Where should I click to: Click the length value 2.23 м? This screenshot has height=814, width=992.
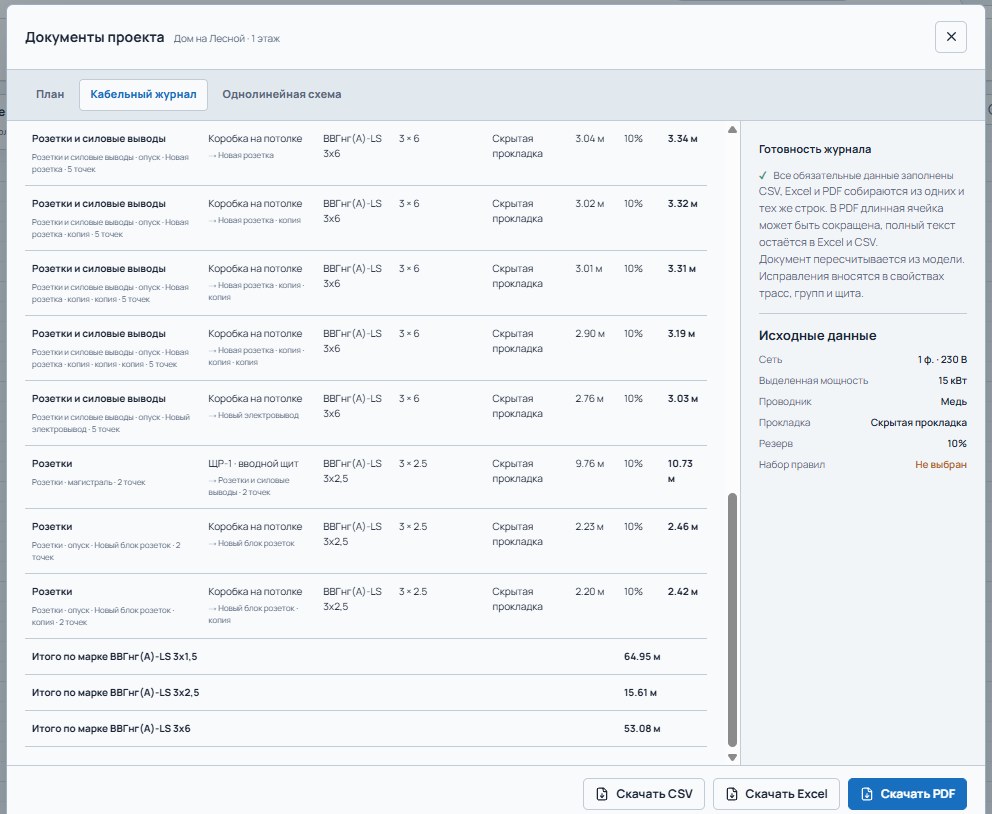click(589, 527)
